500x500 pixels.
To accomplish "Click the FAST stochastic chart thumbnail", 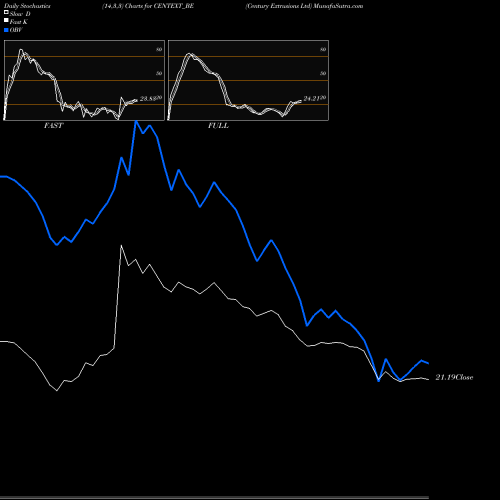I will (x=84, y=80).
